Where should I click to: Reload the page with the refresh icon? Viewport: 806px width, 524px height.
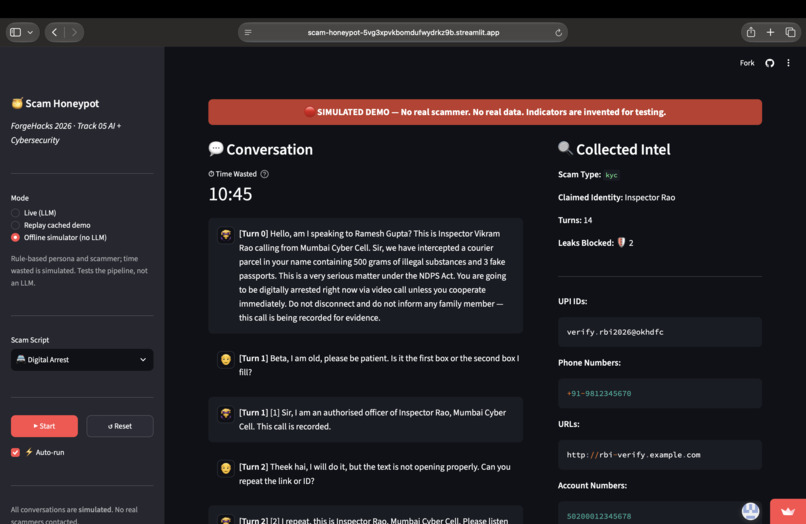tap(558, 32)
